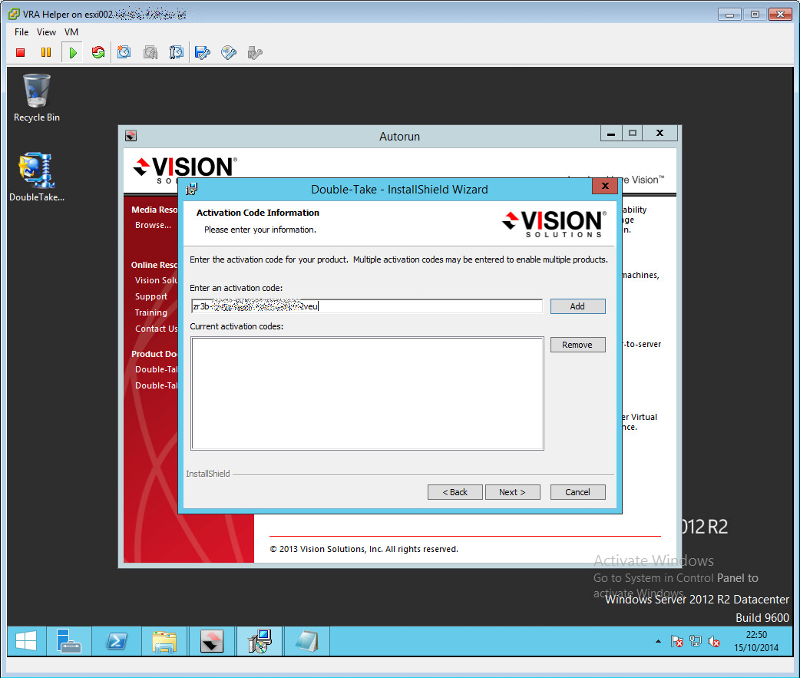Click into the activation code input field

pyautogui.click(x=366, y=306)
